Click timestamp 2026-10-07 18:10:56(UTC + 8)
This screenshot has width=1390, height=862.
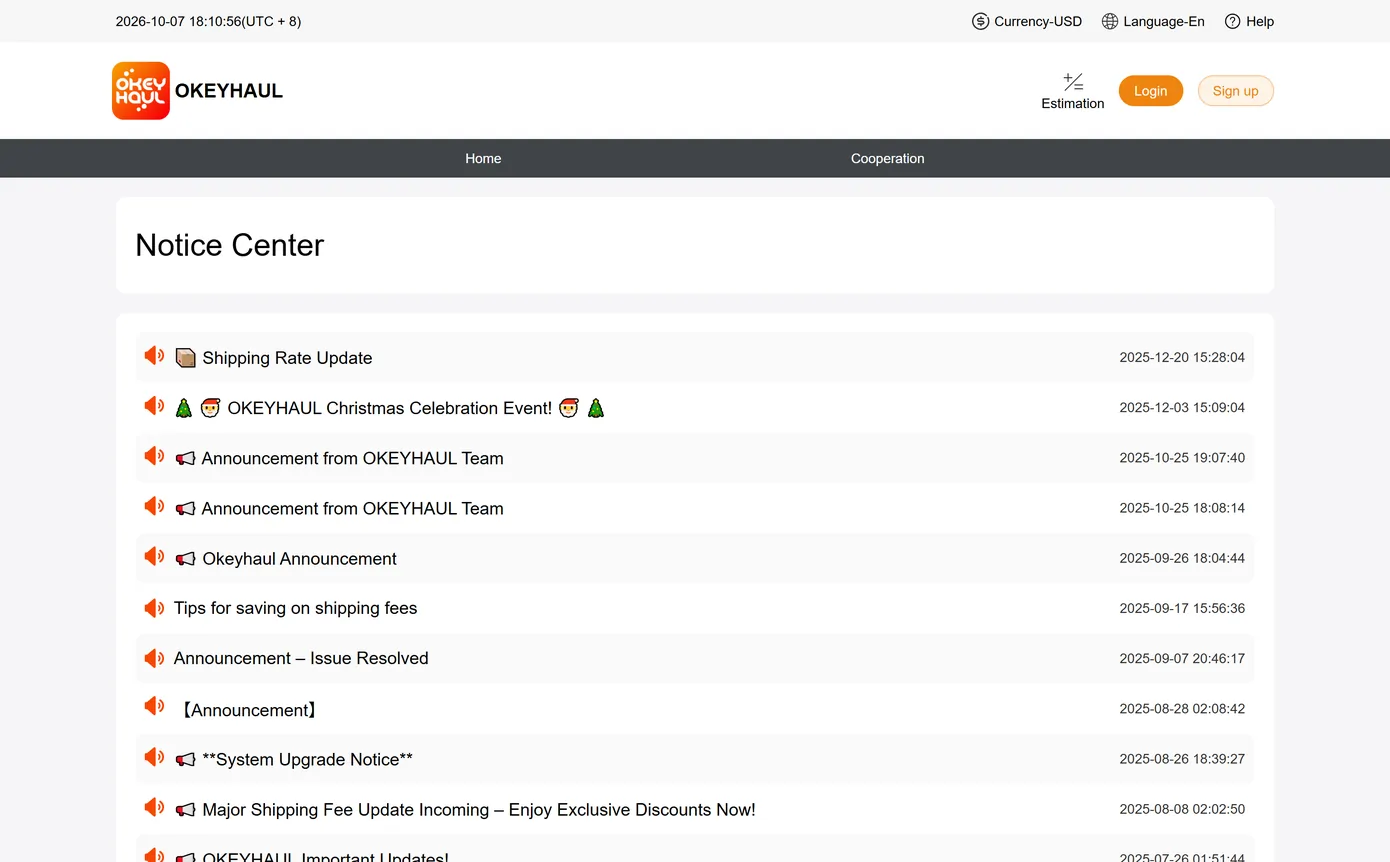(208, 21)
